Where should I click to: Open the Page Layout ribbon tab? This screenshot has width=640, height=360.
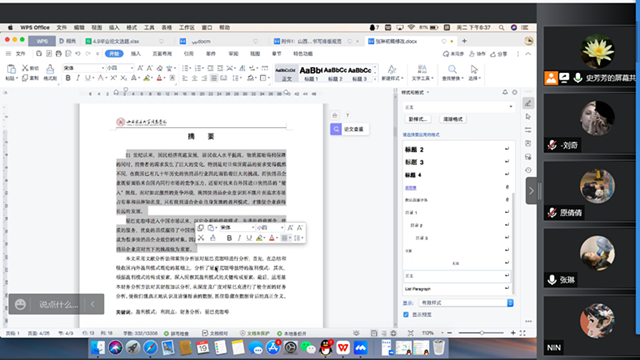coord(162,53)
